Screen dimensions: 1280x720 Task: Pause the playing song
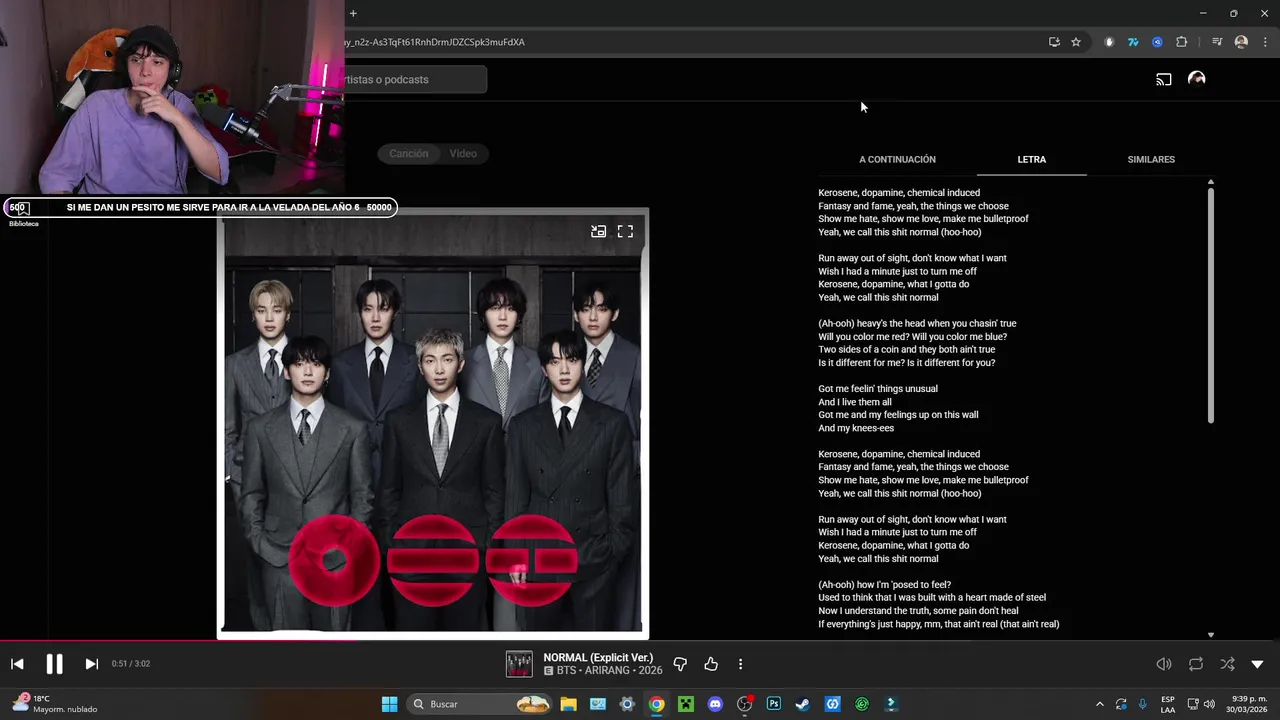pos(54,664)
